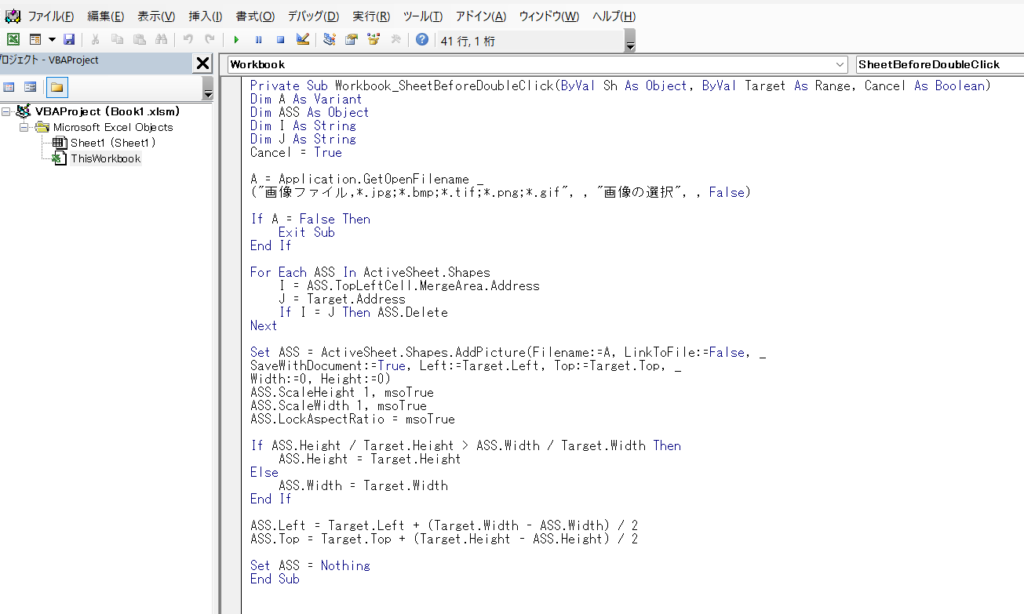Viewport: 1024px width, 614px height.
Task: Click the Save icon in the toolbar
Action: (69, 39)
